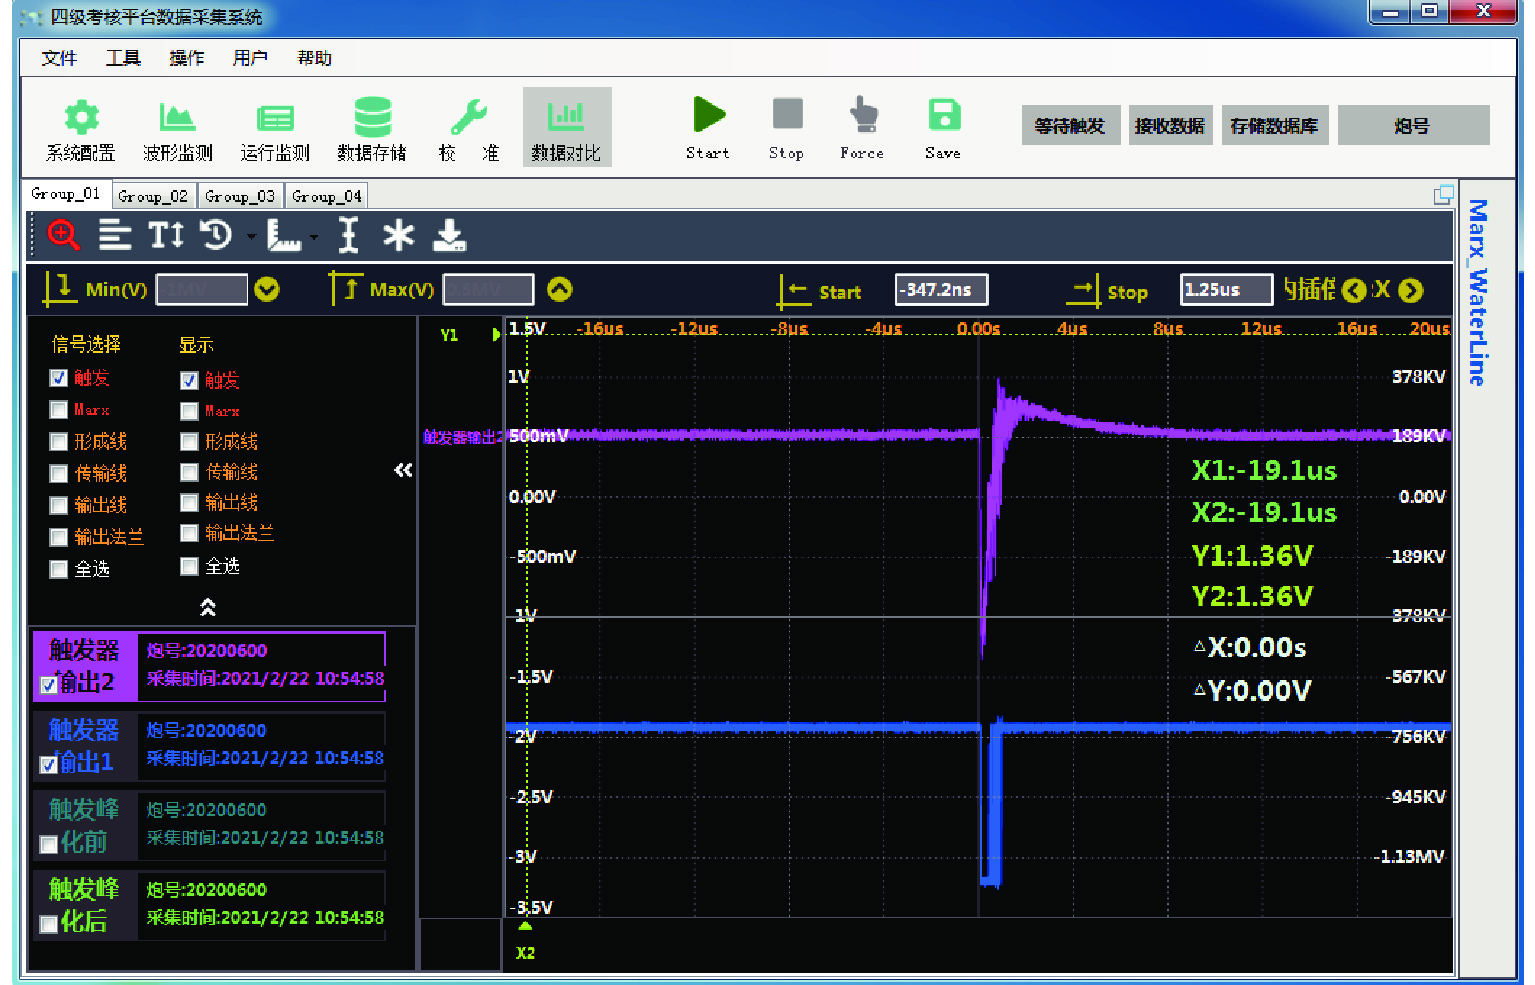1535x985 pixels.
Task: Open Marx_WaterLine side tab
Action: pyautogui.click(x=1478, y=292)
